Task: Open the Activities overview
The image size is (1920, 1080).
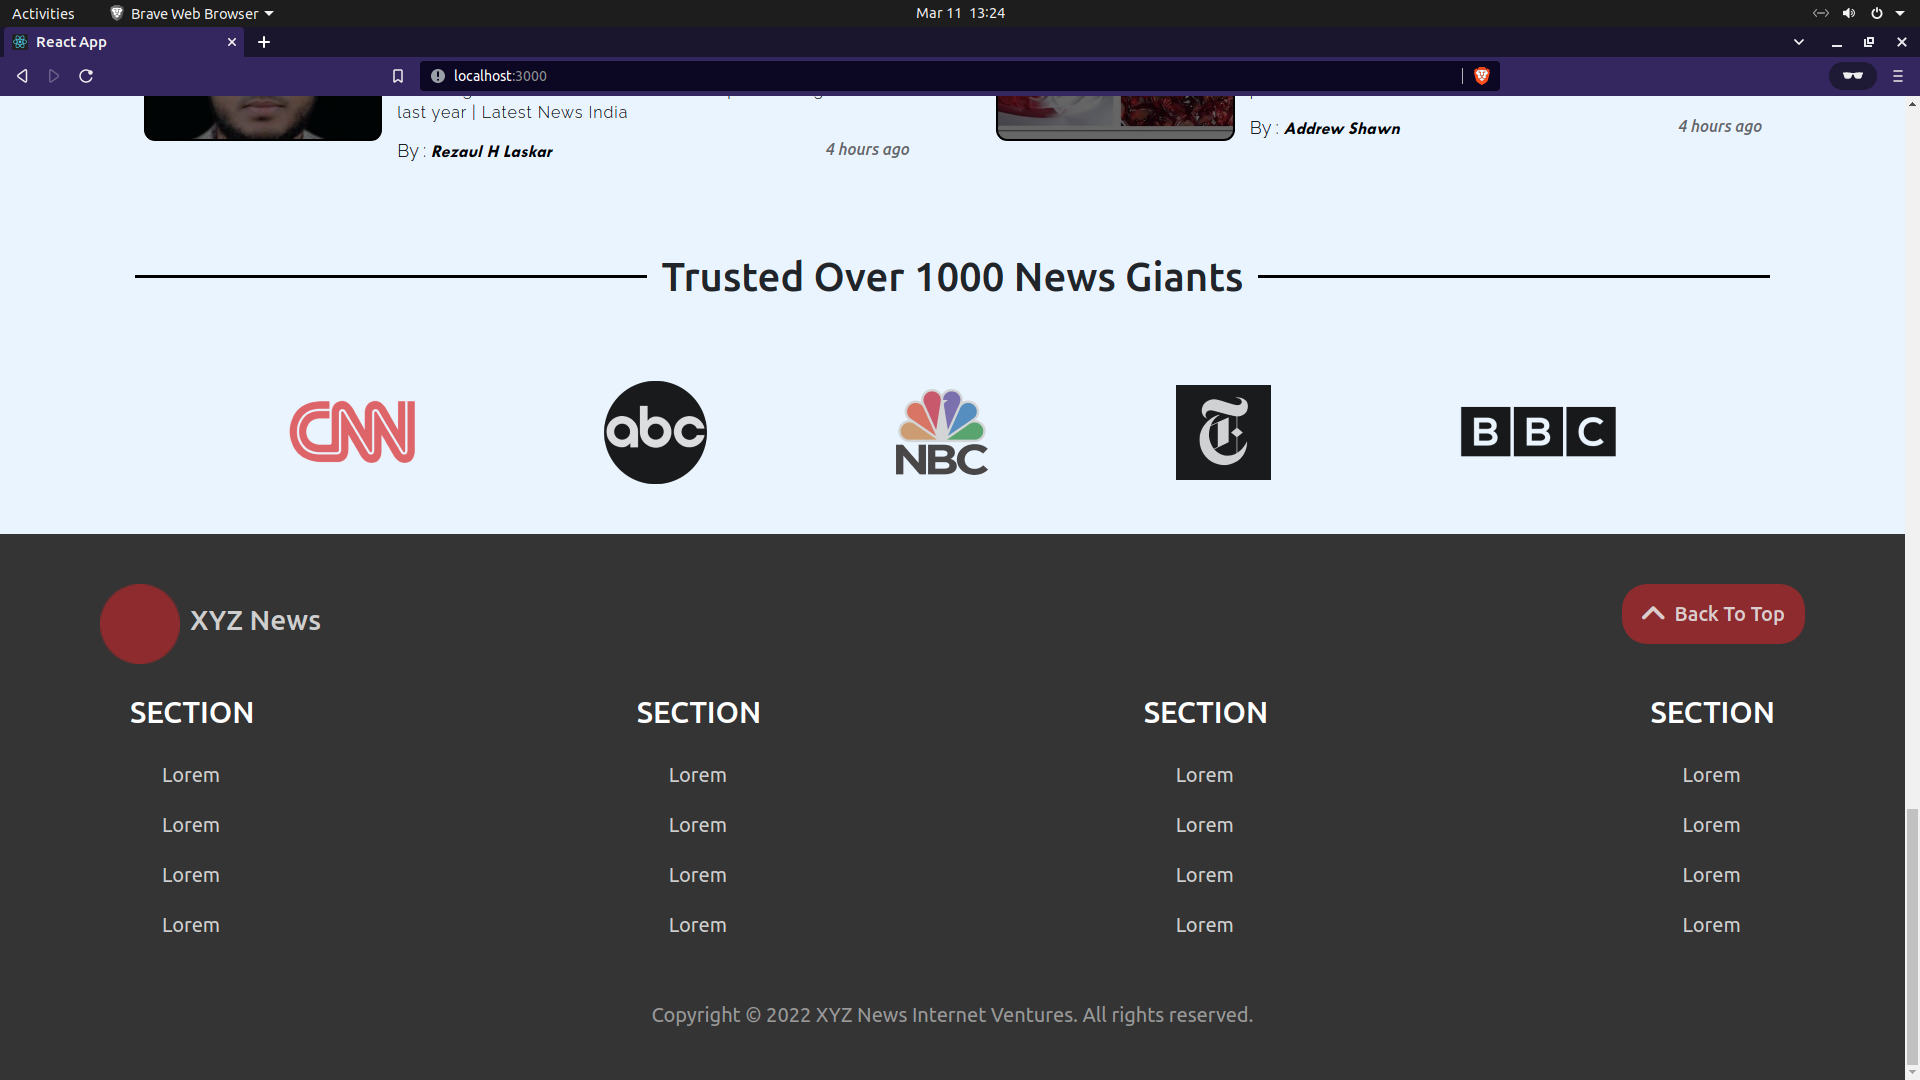Action: click(x=43, y=13)
